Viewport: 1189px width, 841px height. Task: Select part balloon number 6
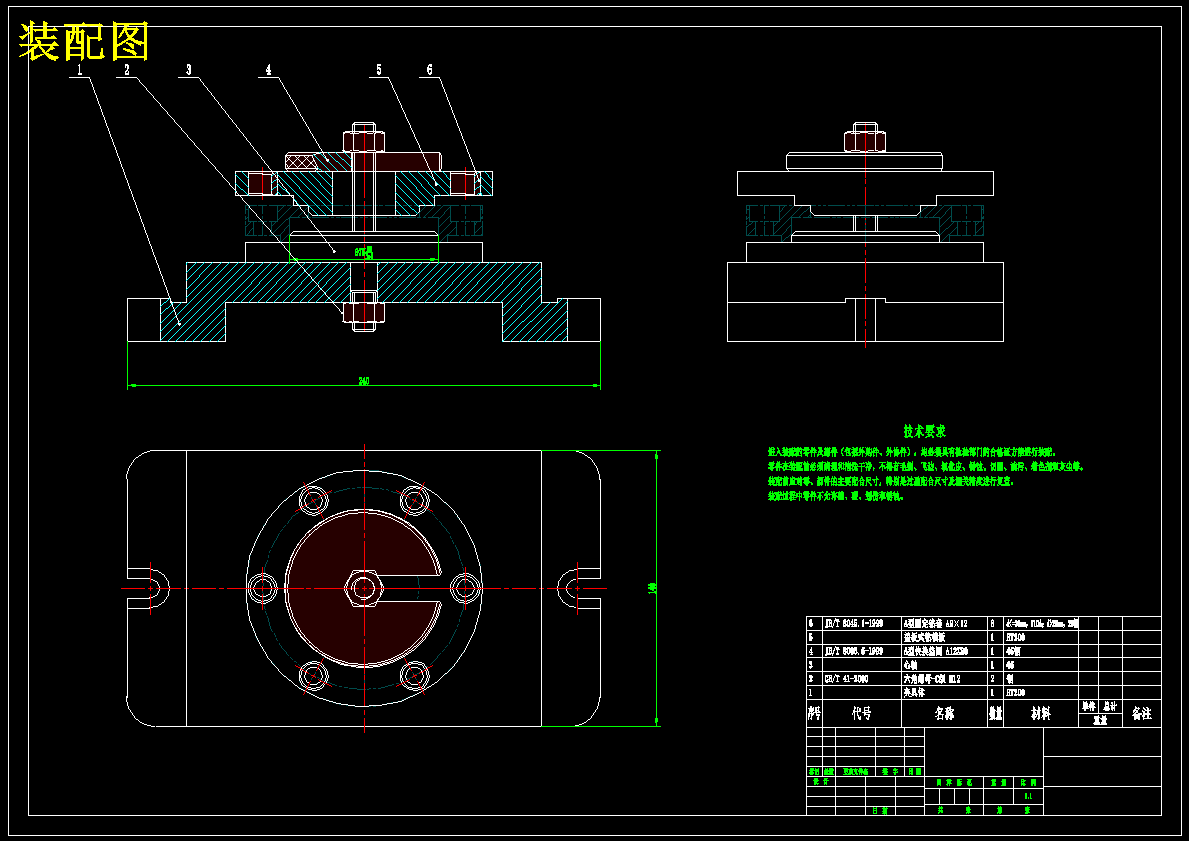pos(429,70)
